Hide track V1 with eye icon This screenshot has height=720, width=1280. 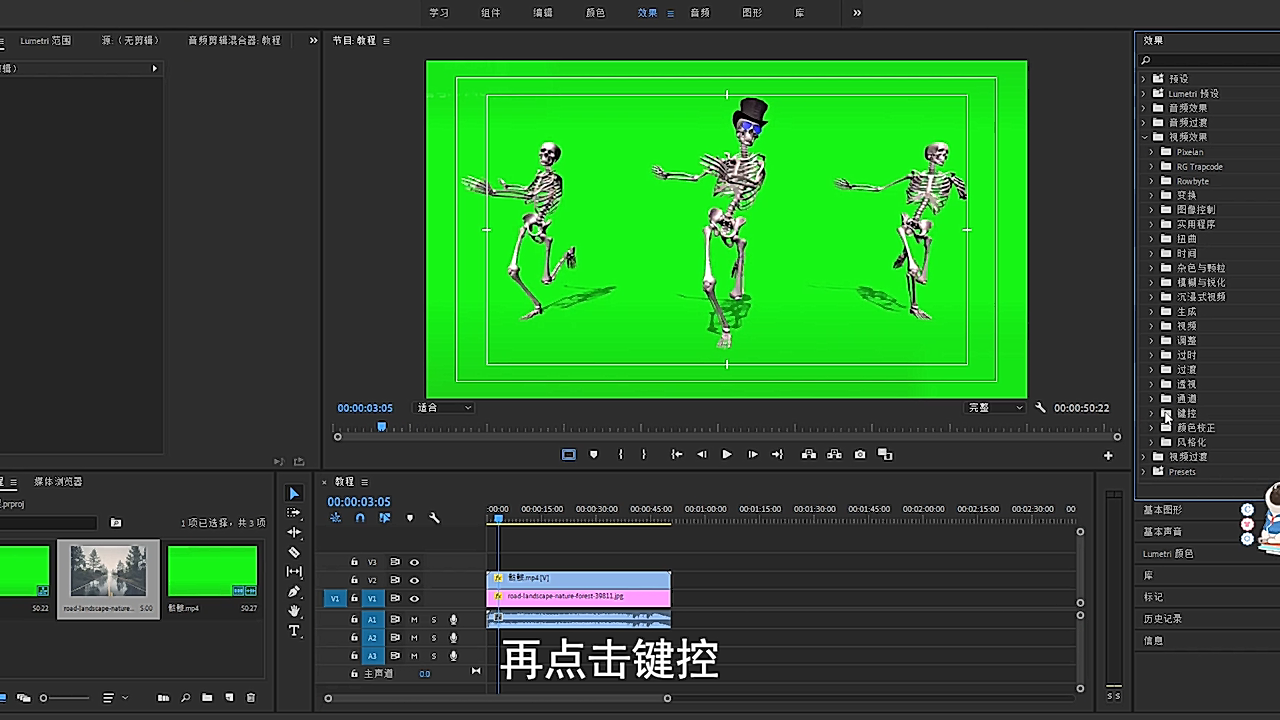[414, 598]
